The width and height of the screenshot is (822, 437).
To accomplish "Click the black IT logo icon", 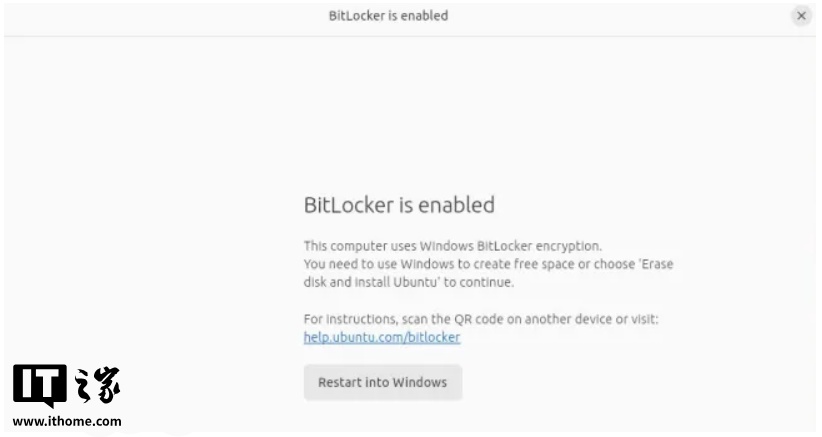I will pyautogui.click(x=40, y=386).
